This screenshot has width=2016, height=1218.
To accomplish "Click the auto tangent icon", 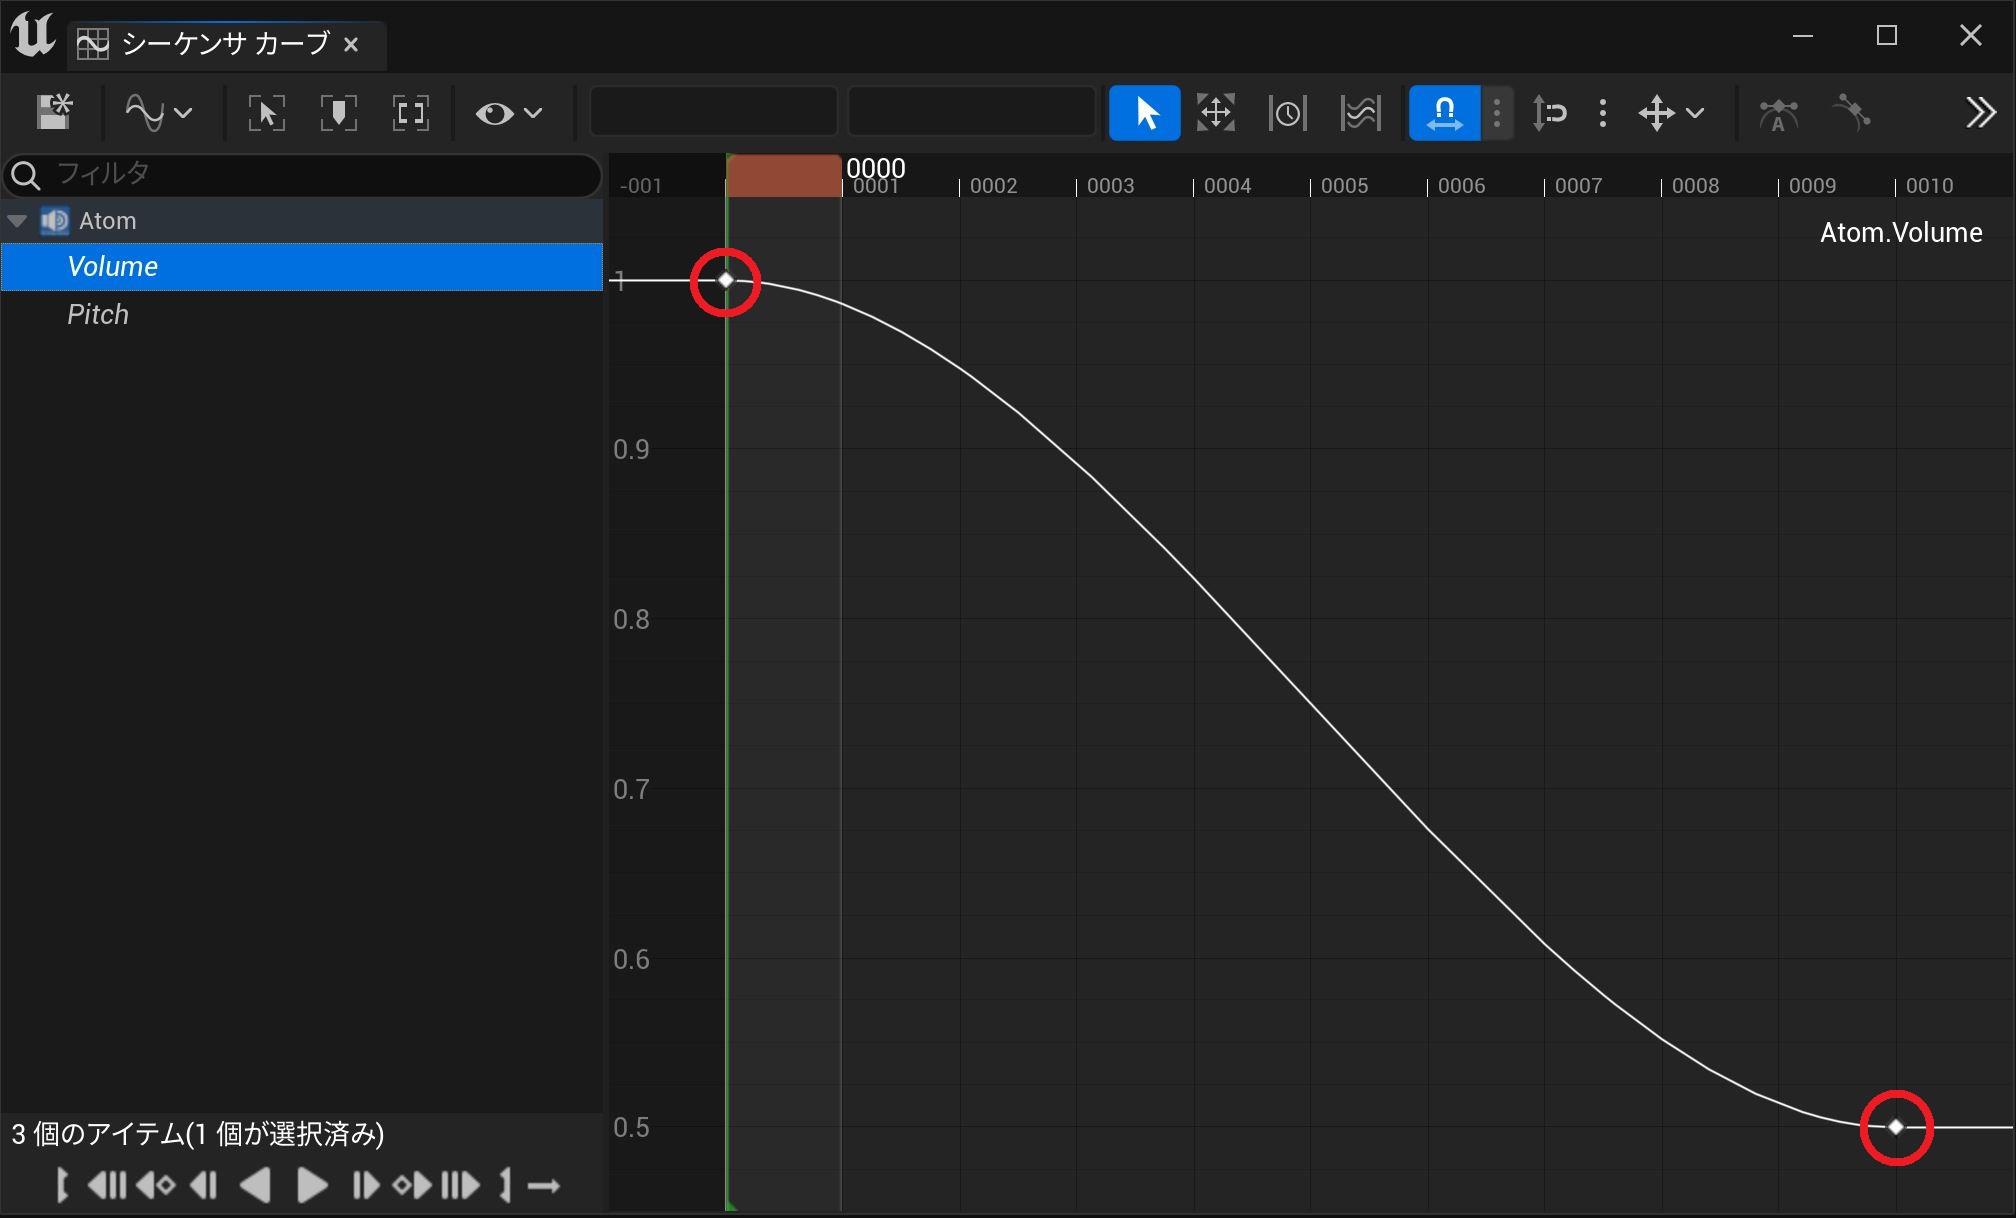I will tap(1778, 113).
